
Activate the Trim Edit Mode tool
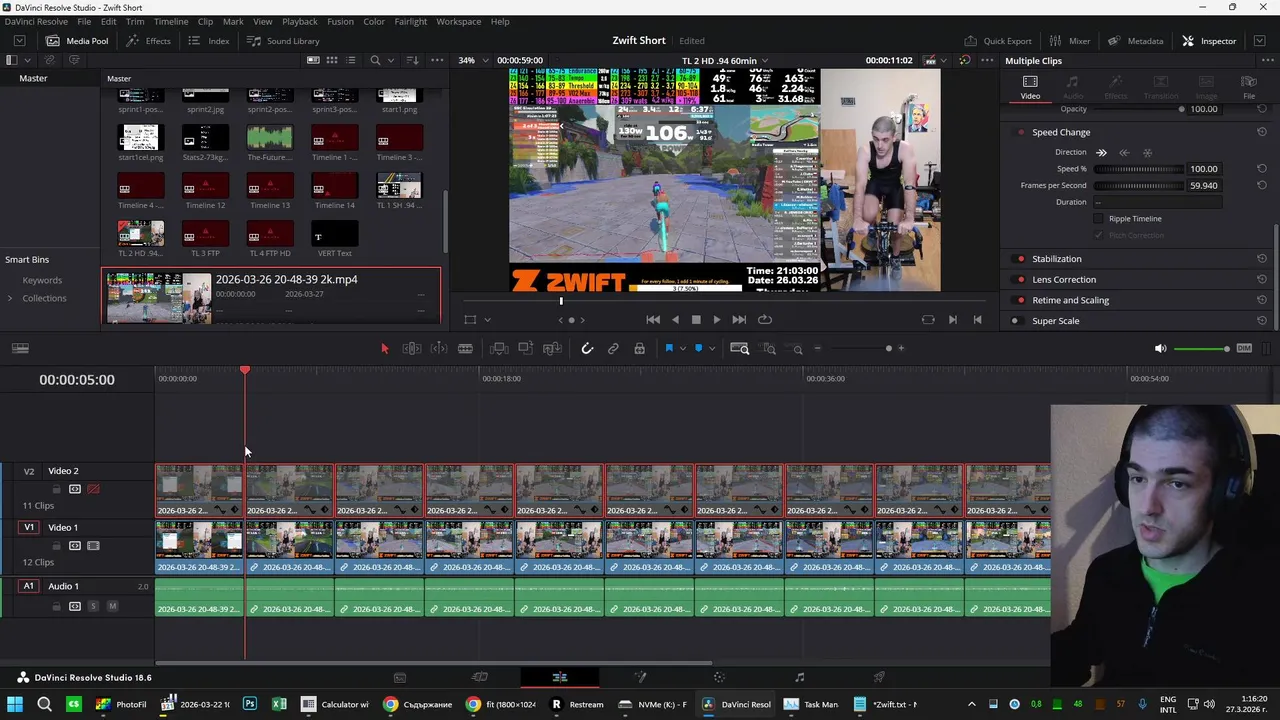[x=411, y=348]
